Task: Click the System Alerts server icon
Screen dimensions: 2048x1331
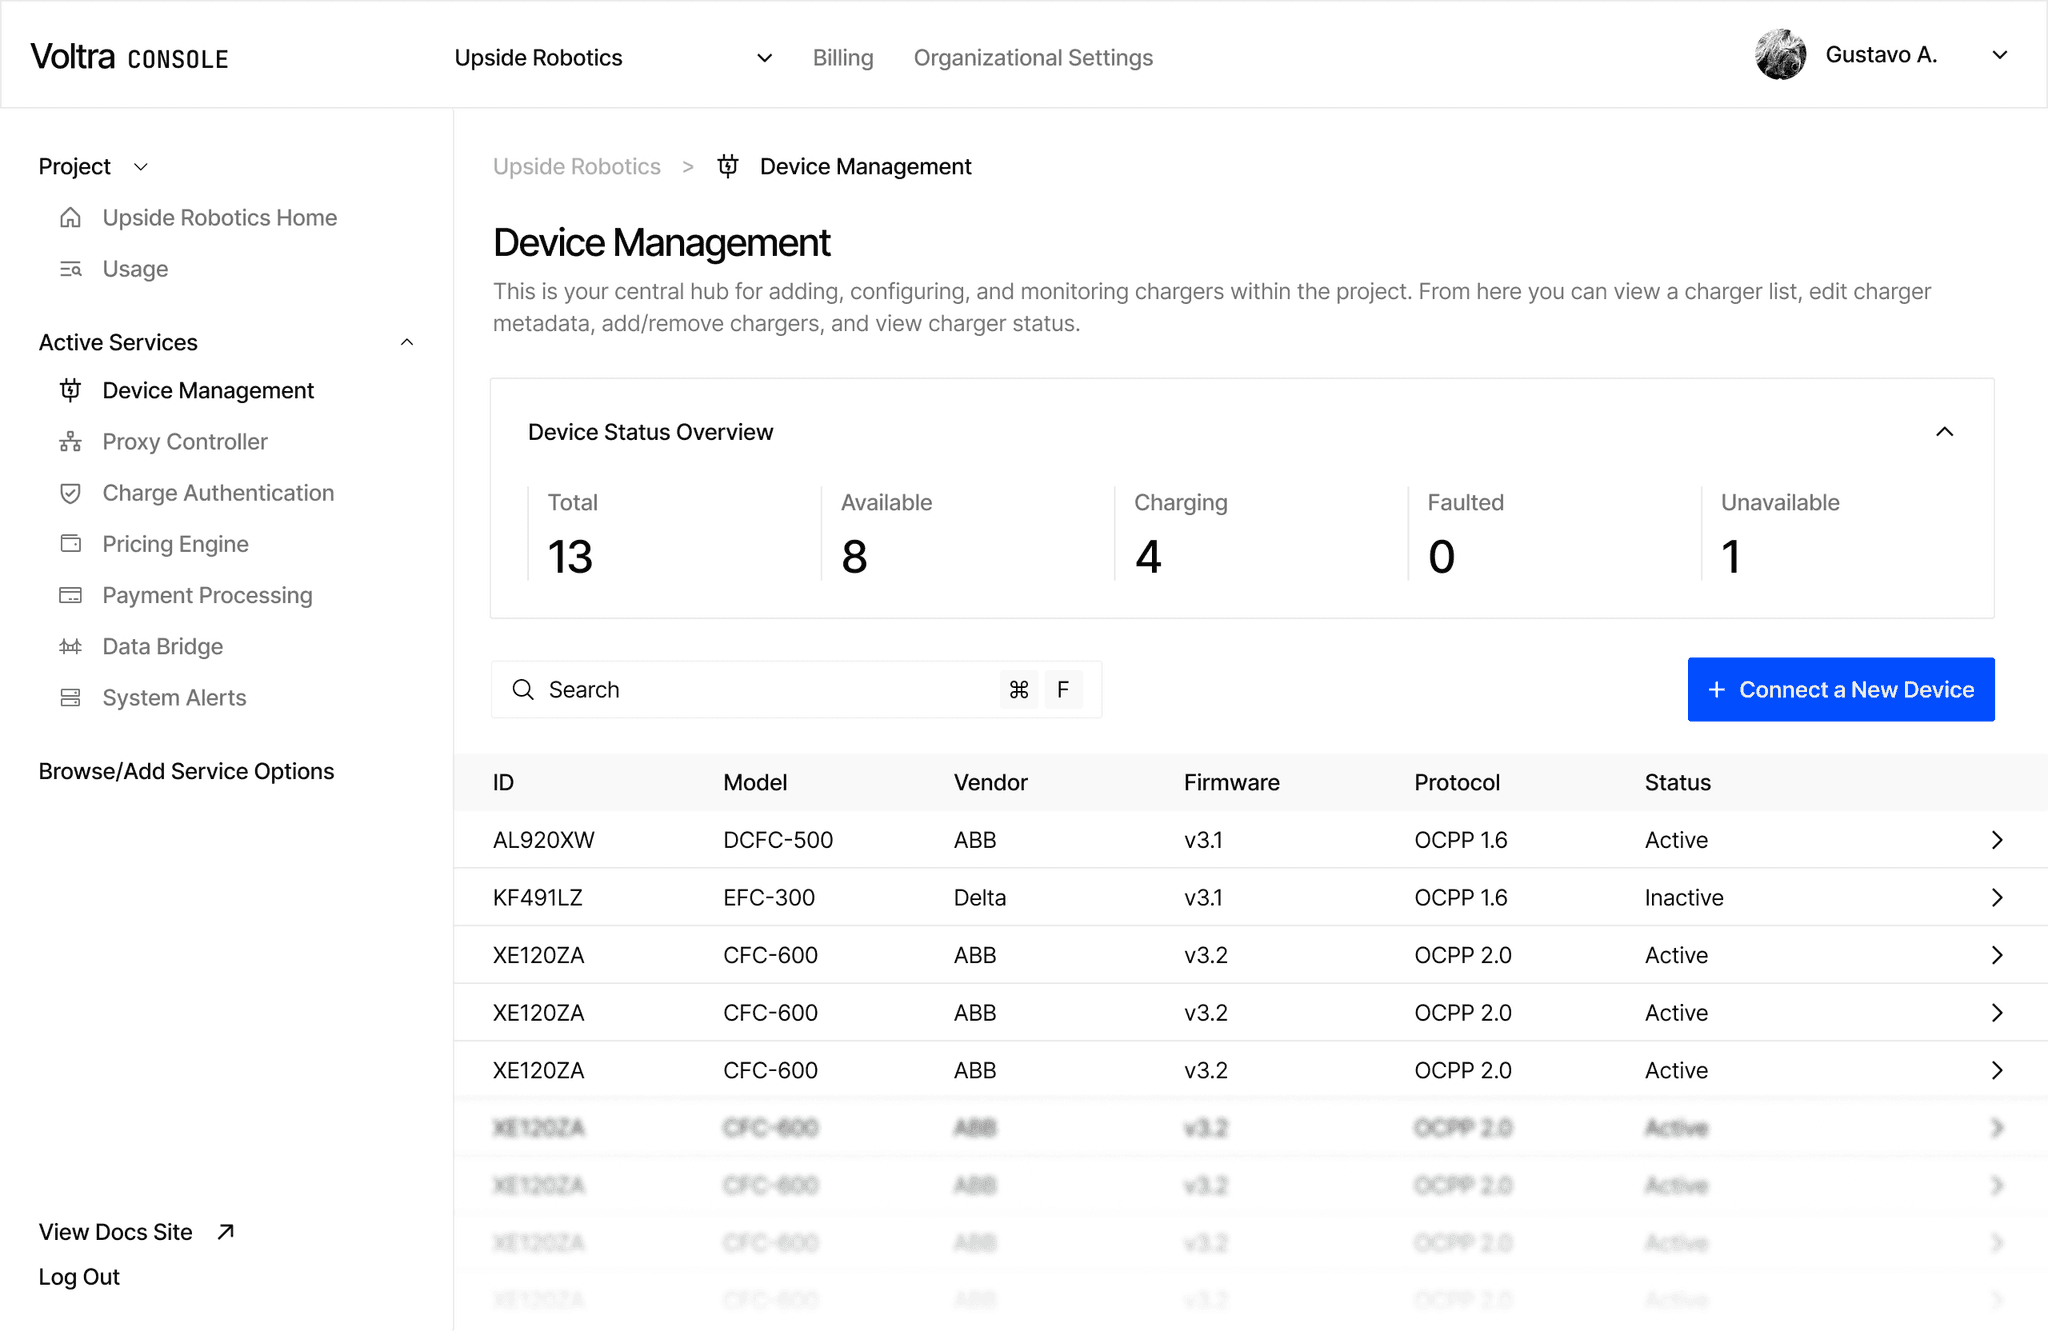Action: (70, 697)
